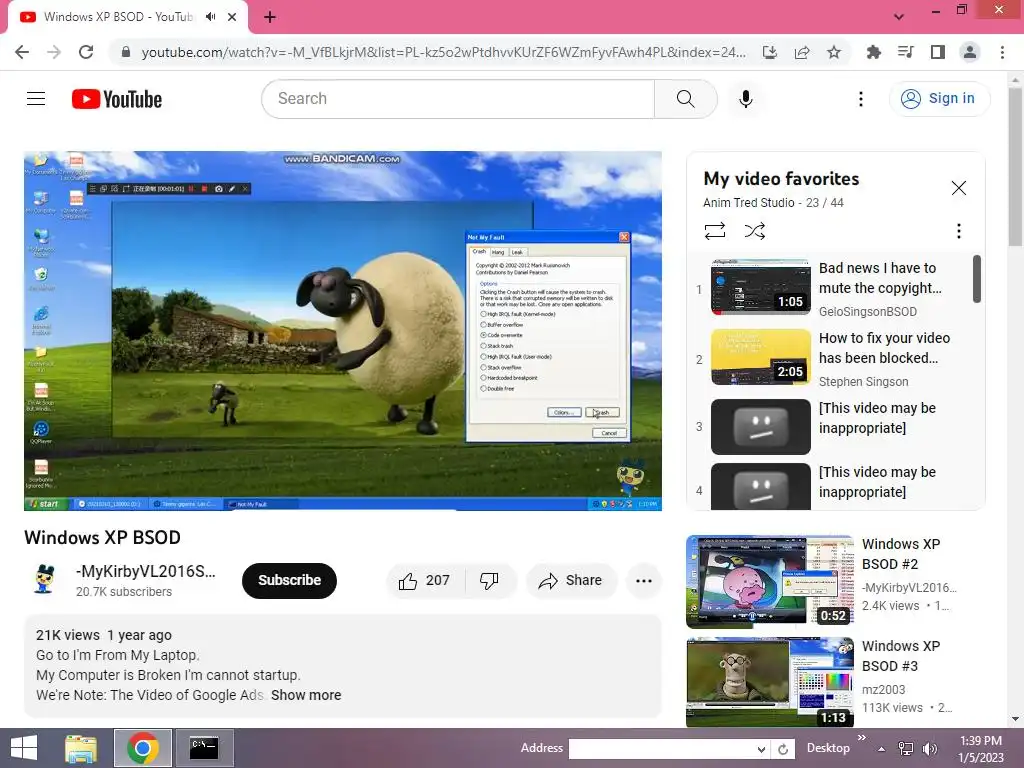Expand Desktop toolbar chevron on taskbar
This screenshot has width=1024, height=768.
click(x=861, y=738)
